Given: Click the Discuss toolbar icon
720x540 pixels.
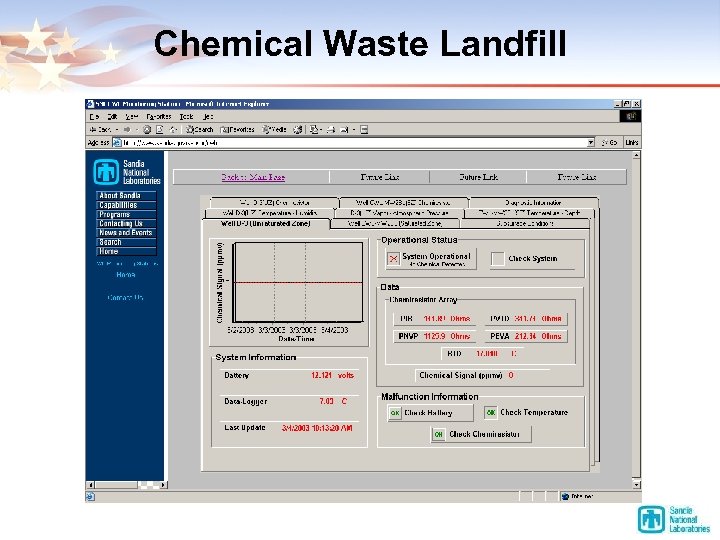Looking at the screenshot, I should click(x=364, y=129).
